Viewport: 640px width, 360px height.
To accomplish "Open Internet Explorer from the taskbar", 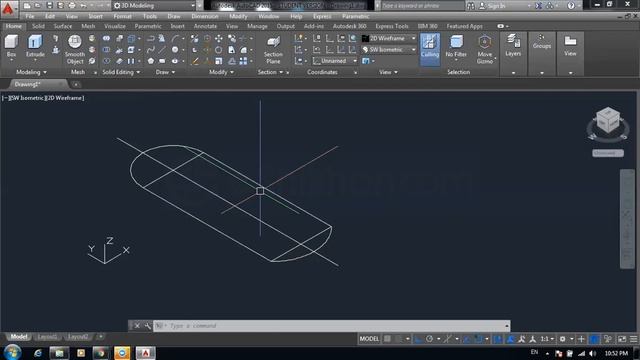I will click(x=38, y=353).
